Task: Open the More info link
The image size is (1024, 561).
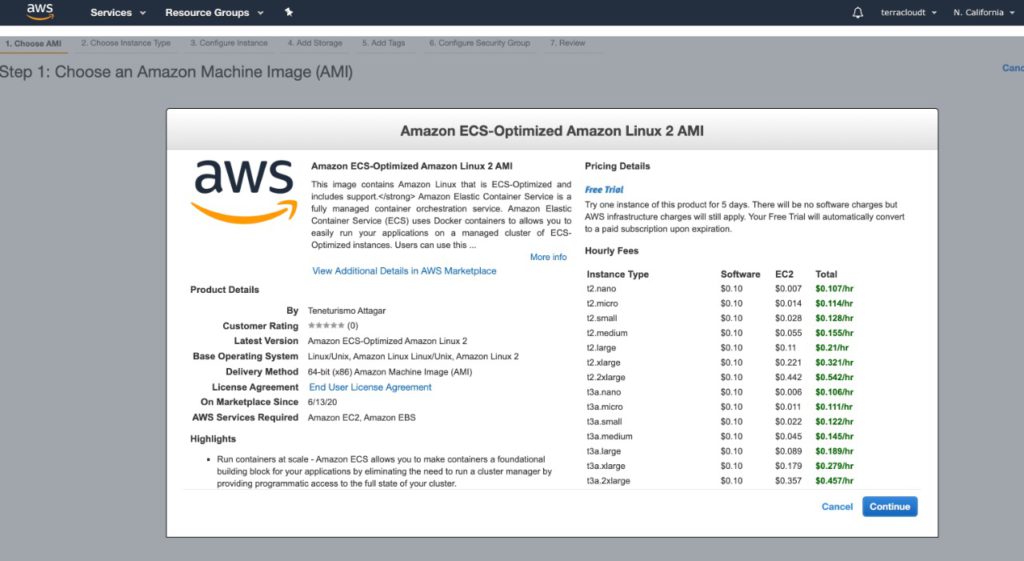Action: pos(548,257)
